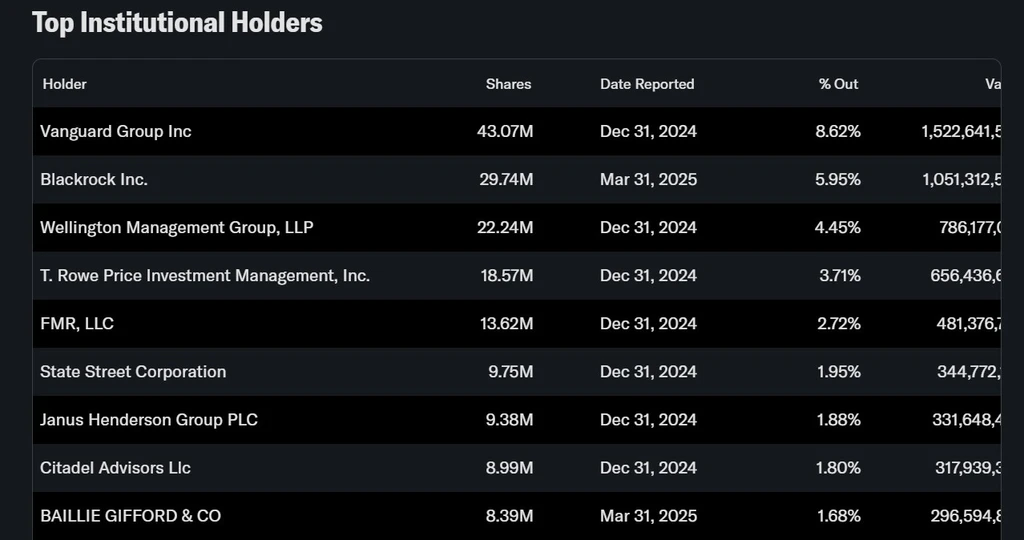Click State Street Corporation holder name
This screenshot has width=1024, height=540.
(133, 371)
